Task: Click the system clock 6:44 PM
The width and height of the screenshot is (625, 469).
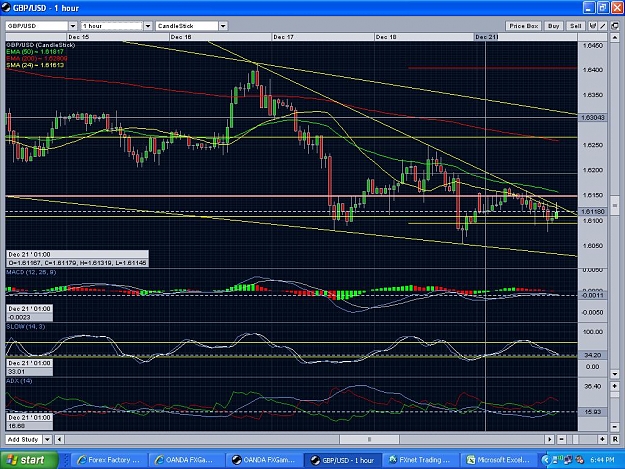Action: [602, 460]
